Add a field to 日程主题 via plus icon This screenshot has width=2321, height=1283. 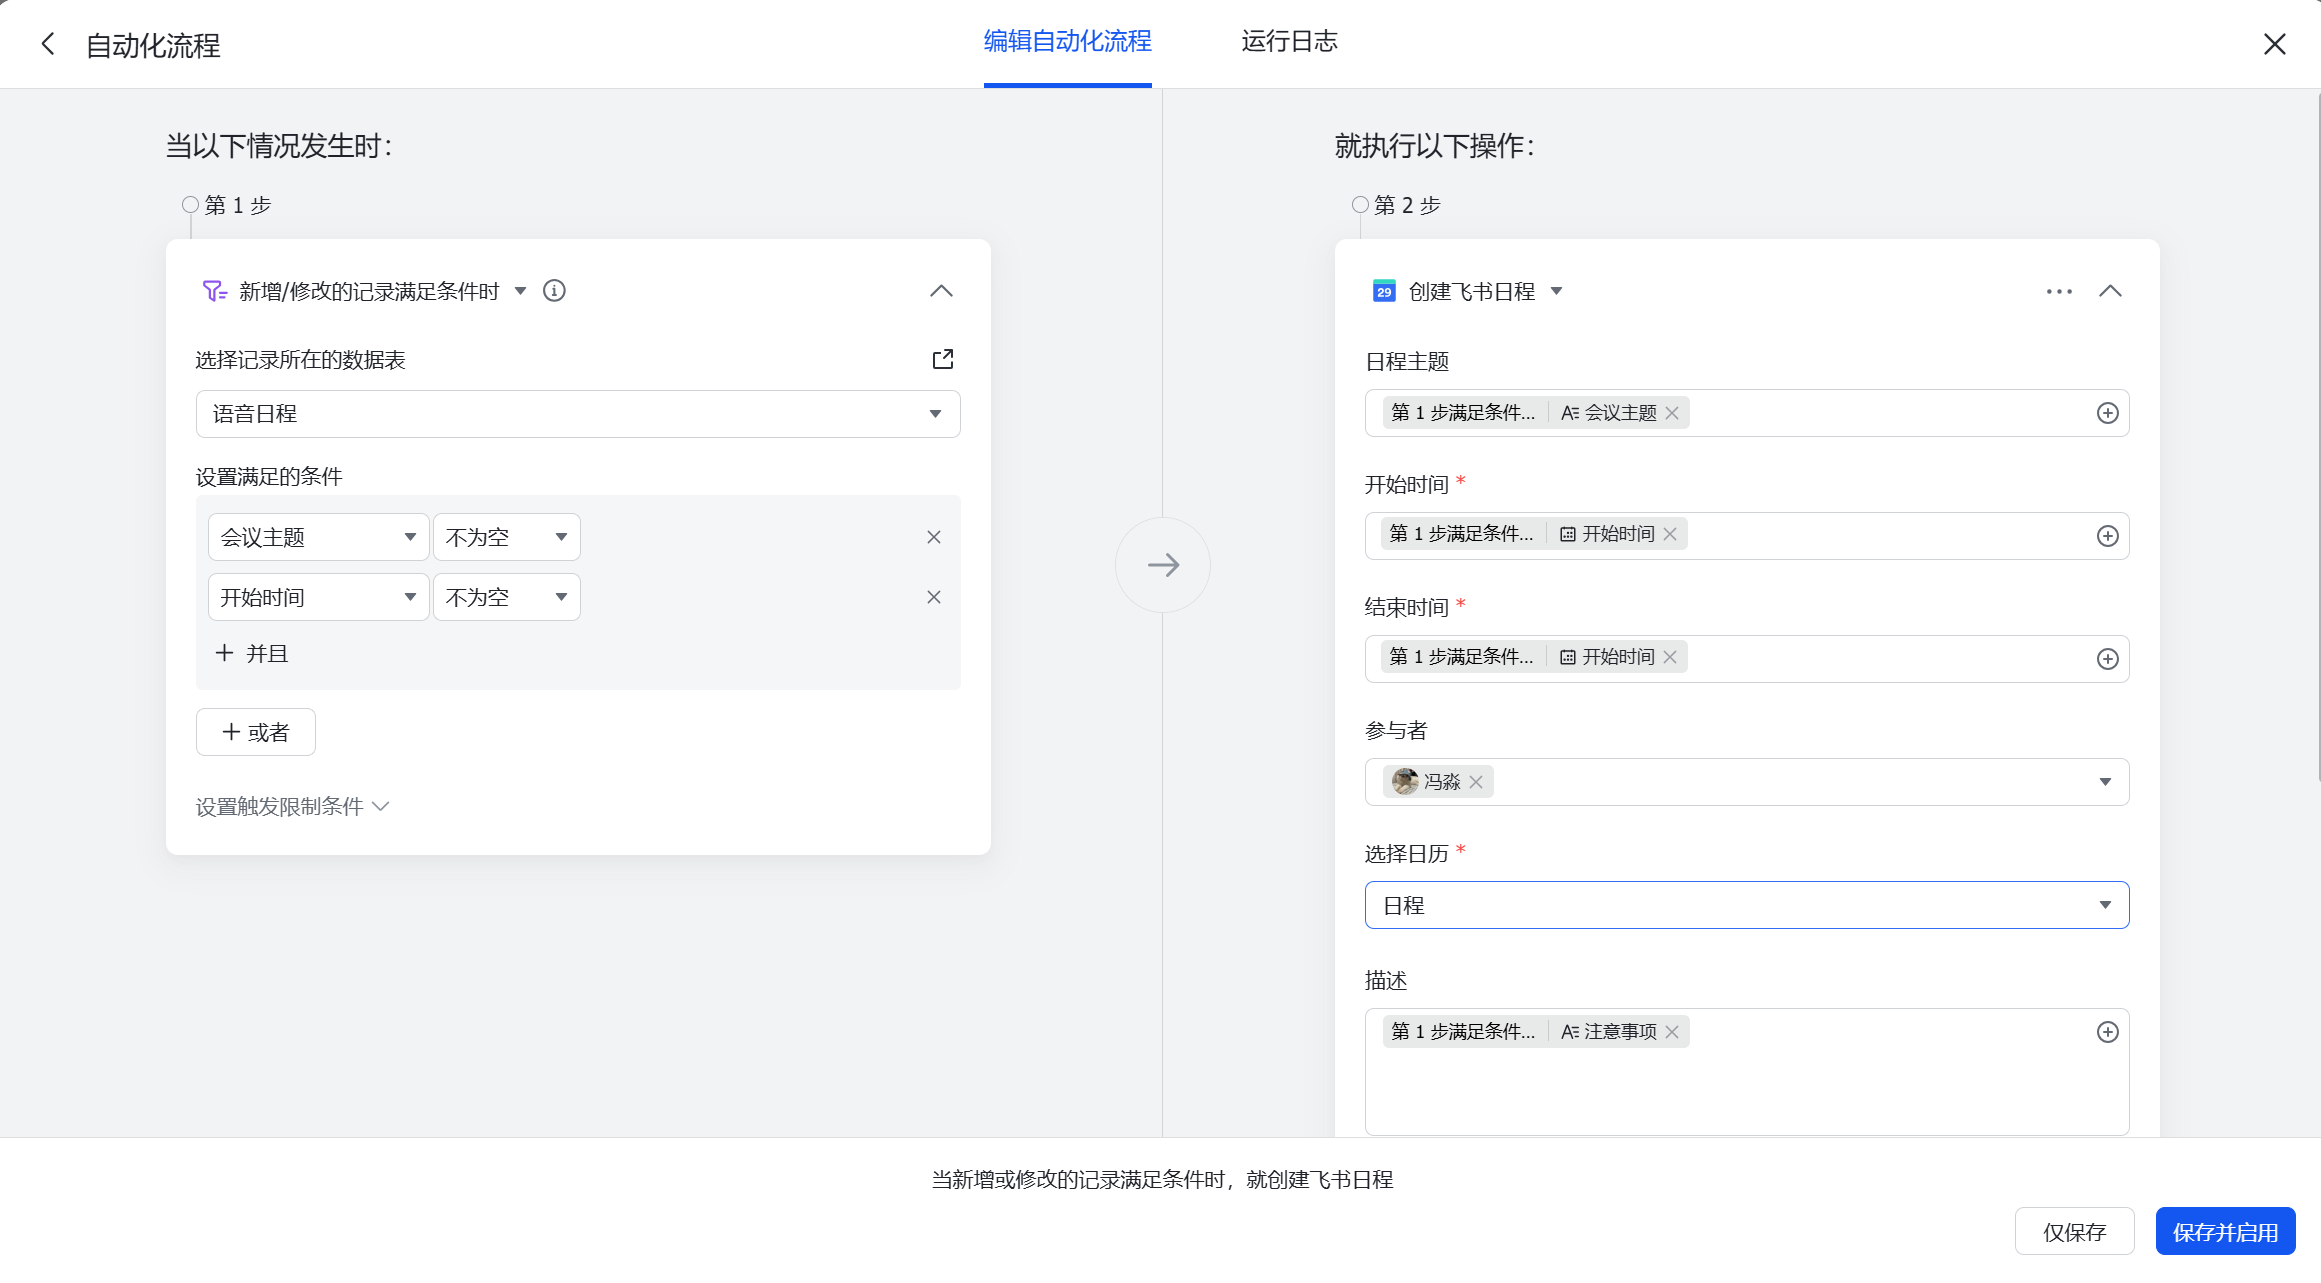point(2108,412)
